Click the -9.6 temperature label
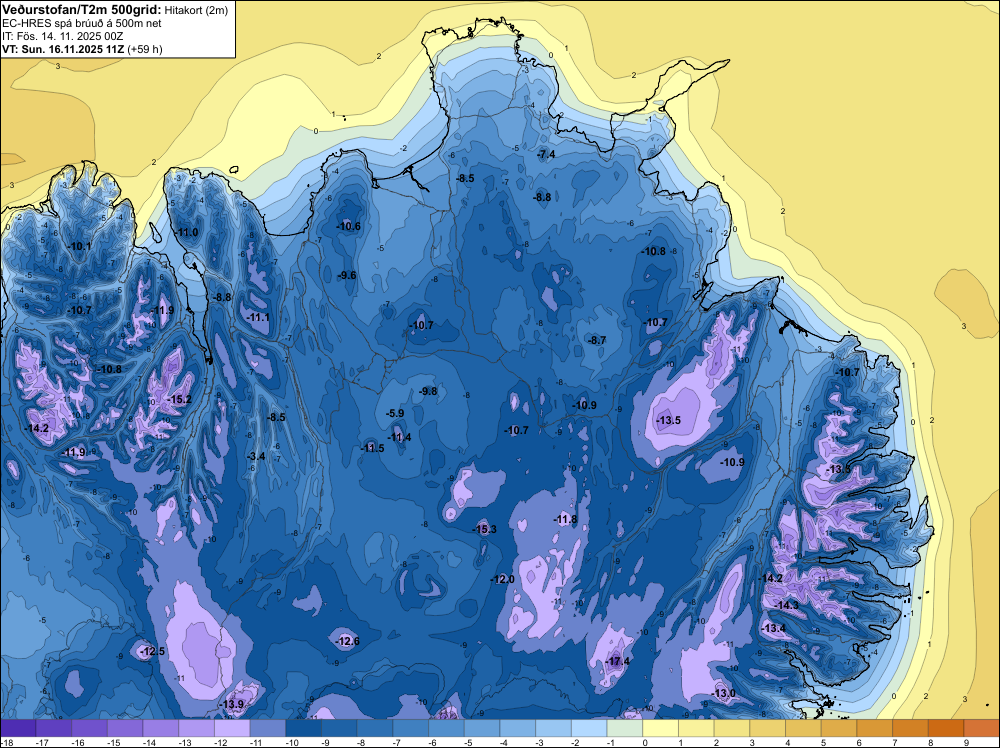The height and width of the screenshot is (748, 1000). 347,275
